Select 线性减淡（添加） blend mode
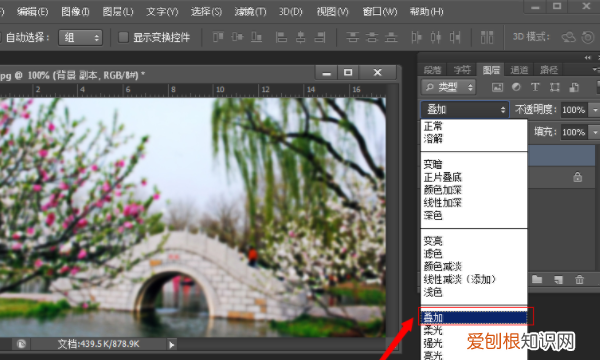Screen dimensions: 600x360 (x=474, y=279)
